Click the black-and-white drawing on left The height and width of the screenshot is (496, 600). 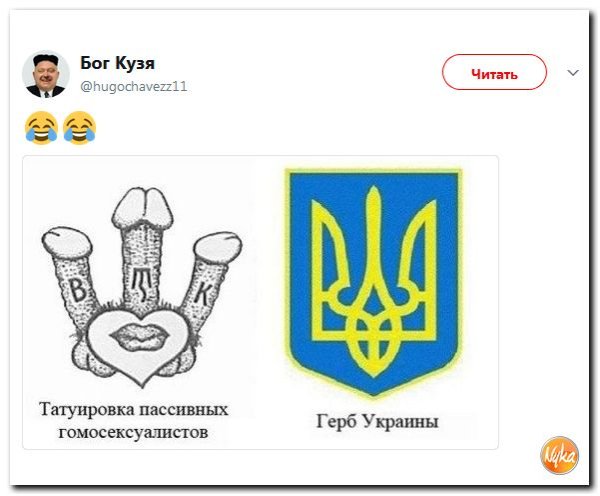141,287
